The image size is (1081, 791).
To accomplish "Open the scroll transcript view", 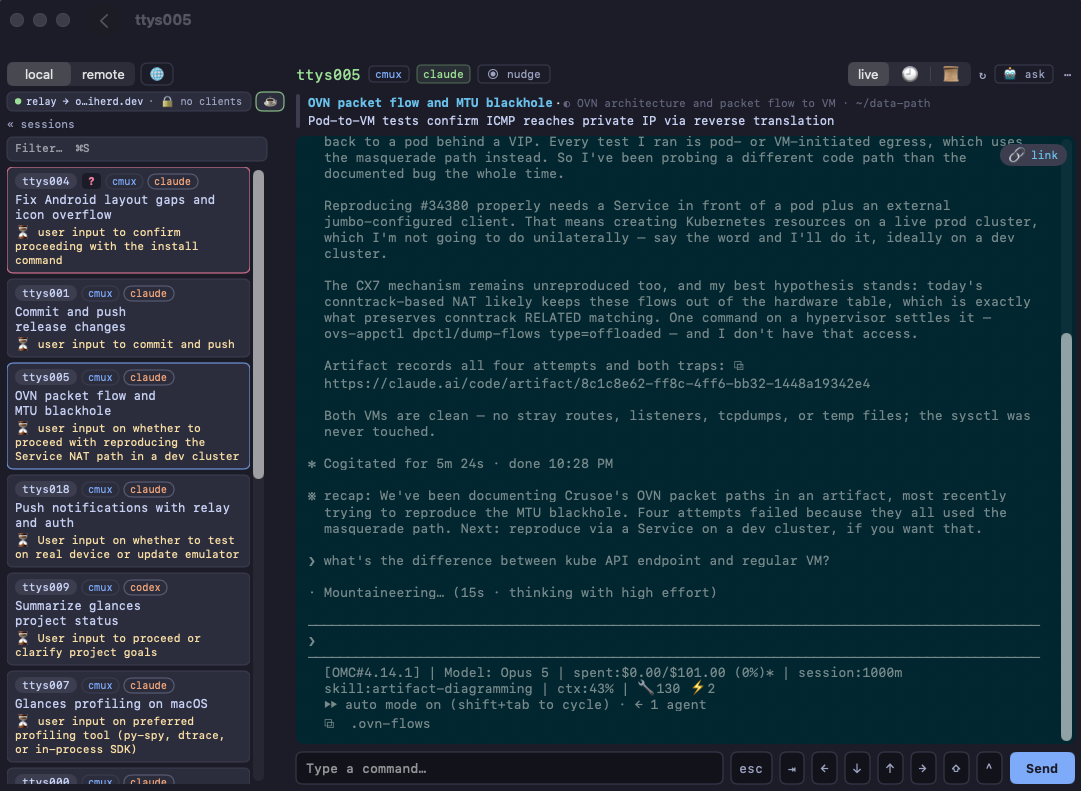I will pos(951,74).
